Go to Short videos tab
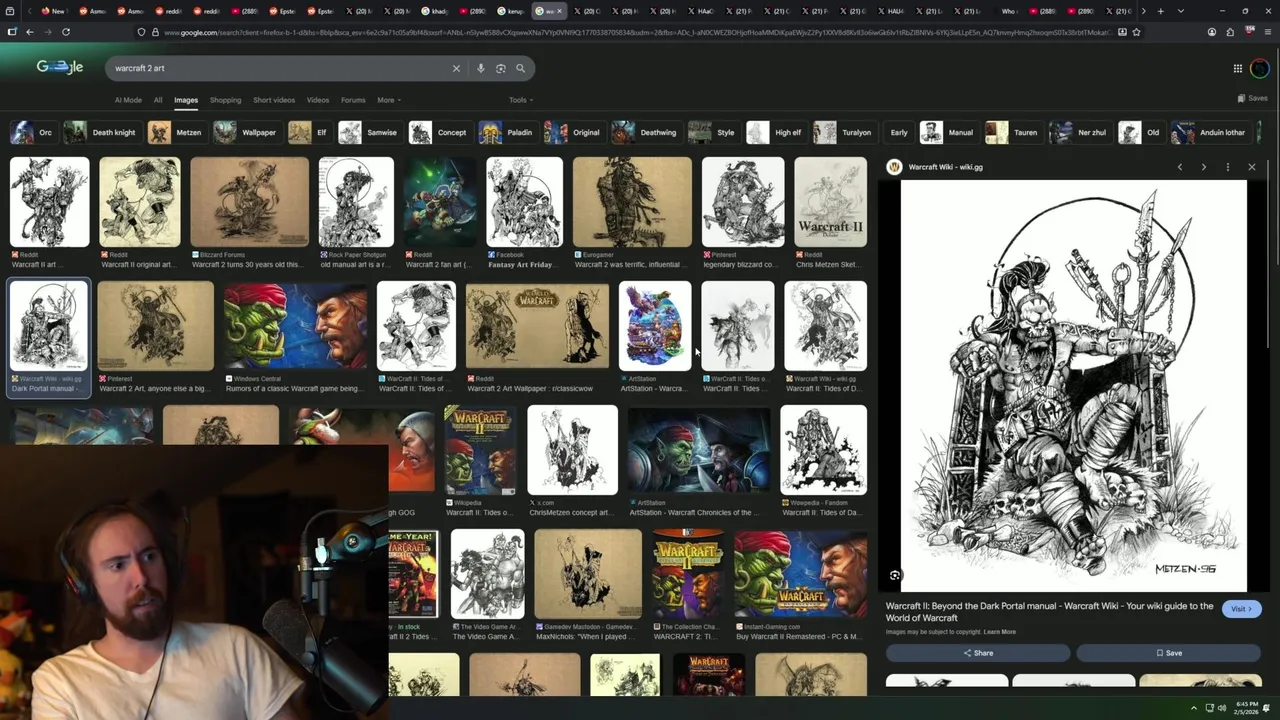Screen dimensions: 1280x720 [274, 100]
